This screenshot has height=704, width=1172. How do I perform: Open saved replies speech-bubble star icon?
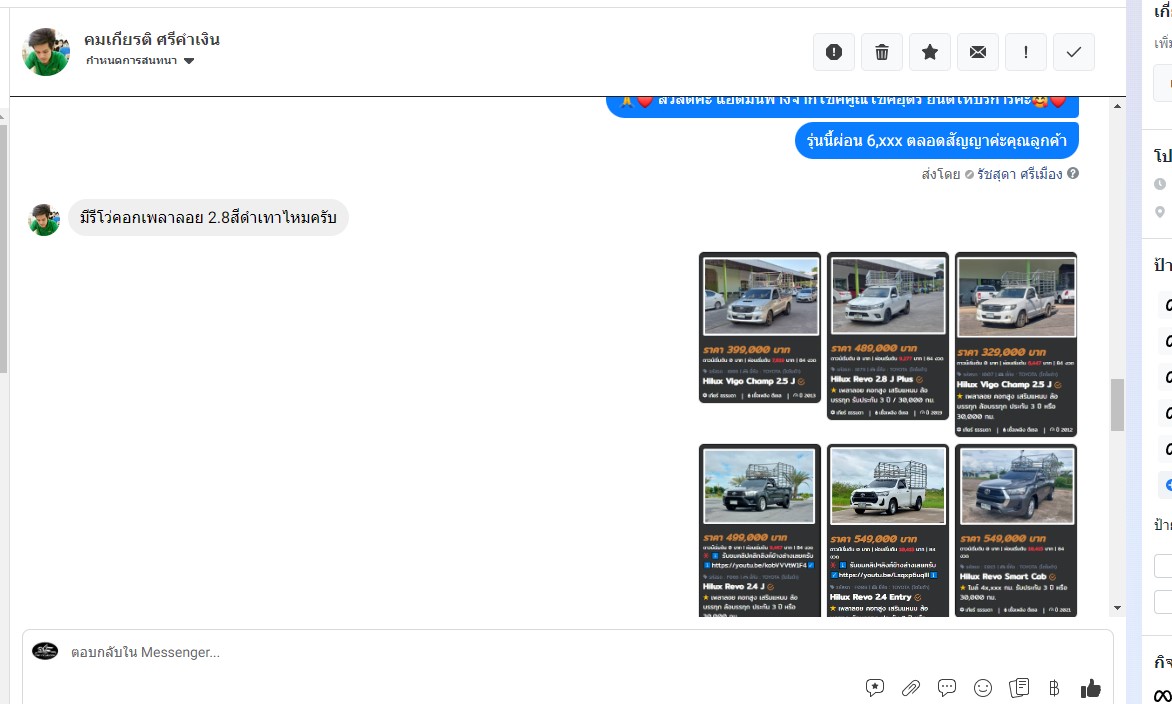click(x=875, y=688)
